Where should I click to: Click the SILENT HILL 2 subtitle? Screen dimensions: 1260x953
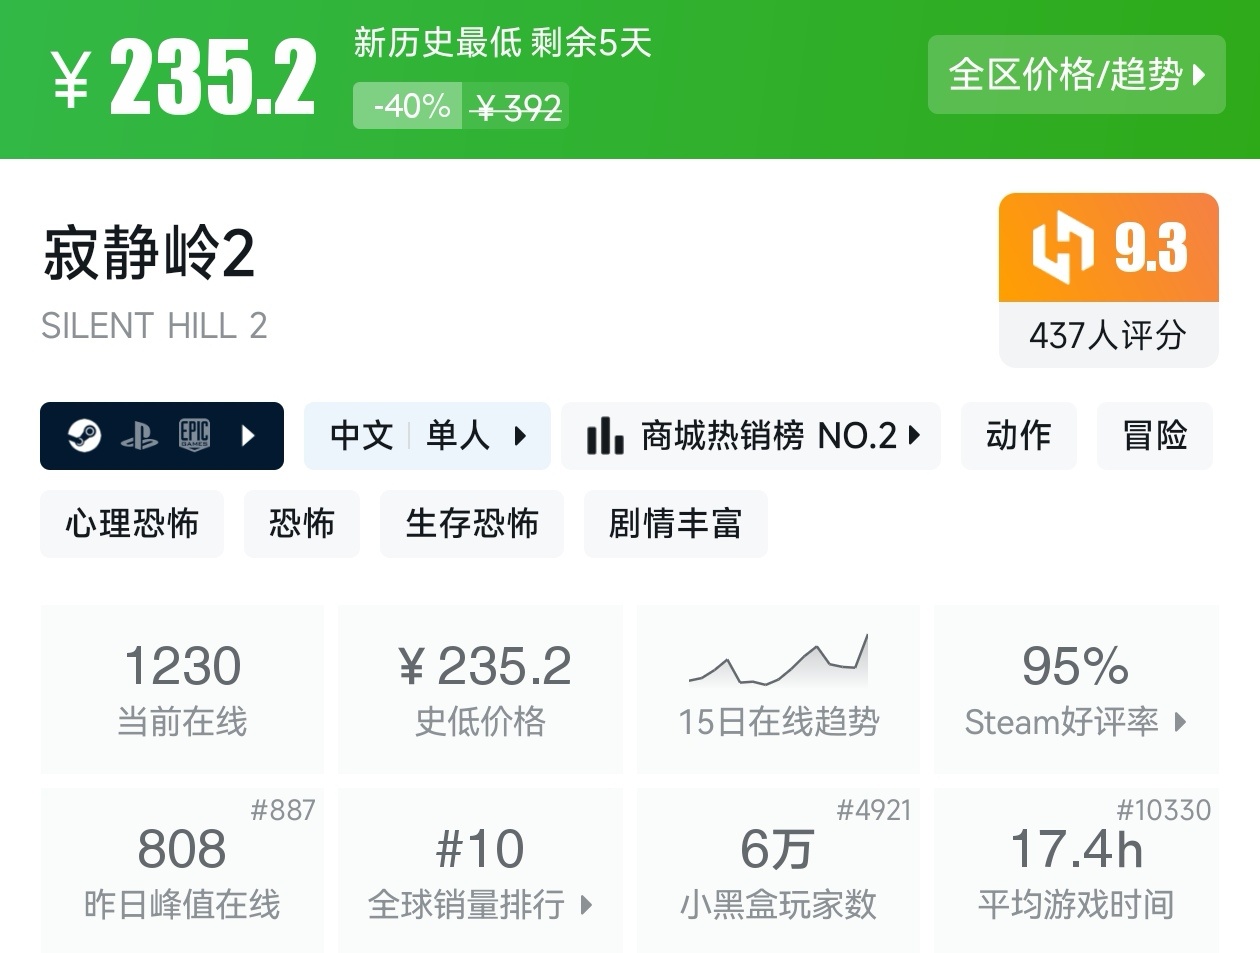point(154,326)
